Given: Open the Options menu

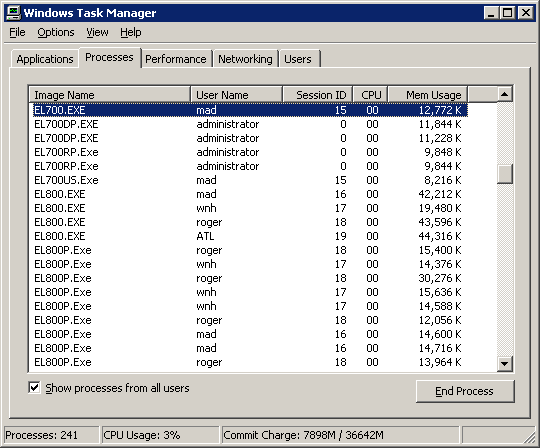Looking at the screenshot, I should (56, 32).
